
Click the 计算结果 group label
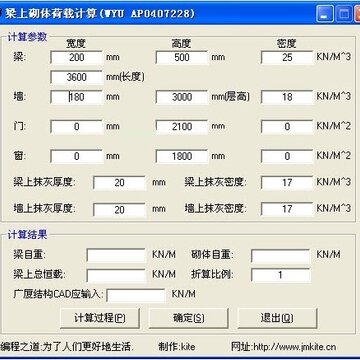[27, 235]
